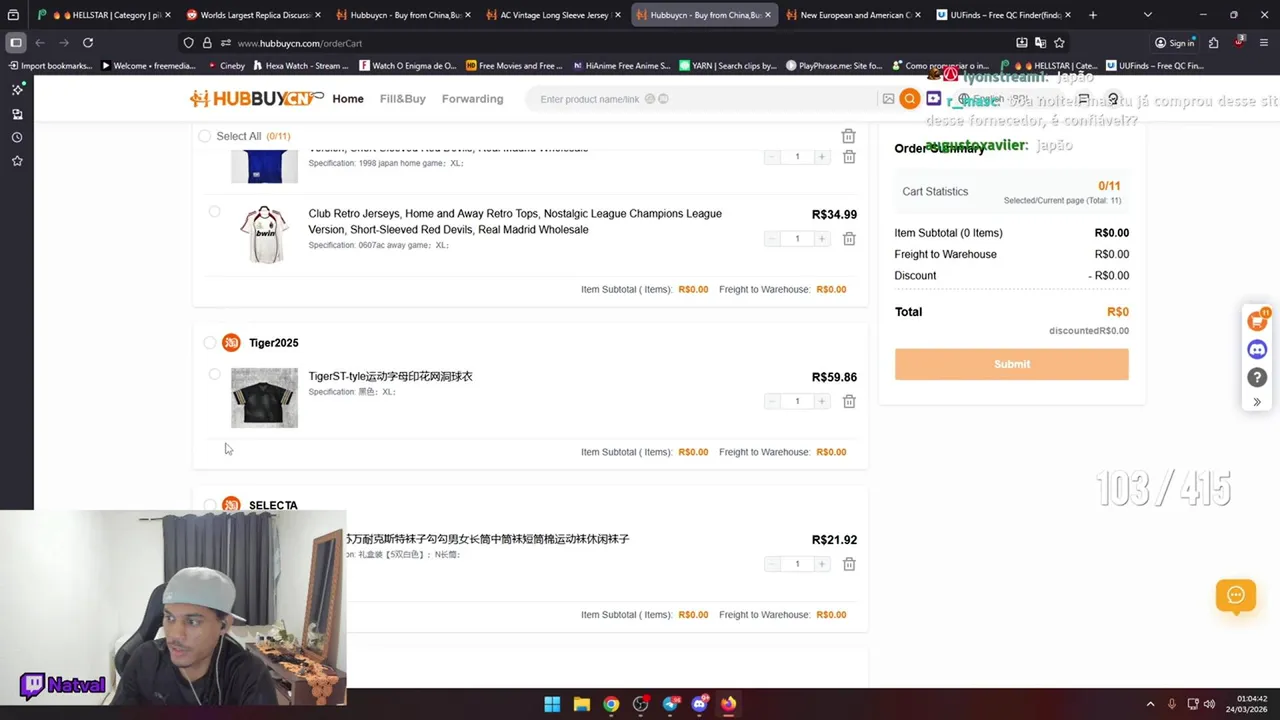Increase quantity of the R$34.99 jersey
Viewport: 1280px width, 720px height.
tap(822, 239)
